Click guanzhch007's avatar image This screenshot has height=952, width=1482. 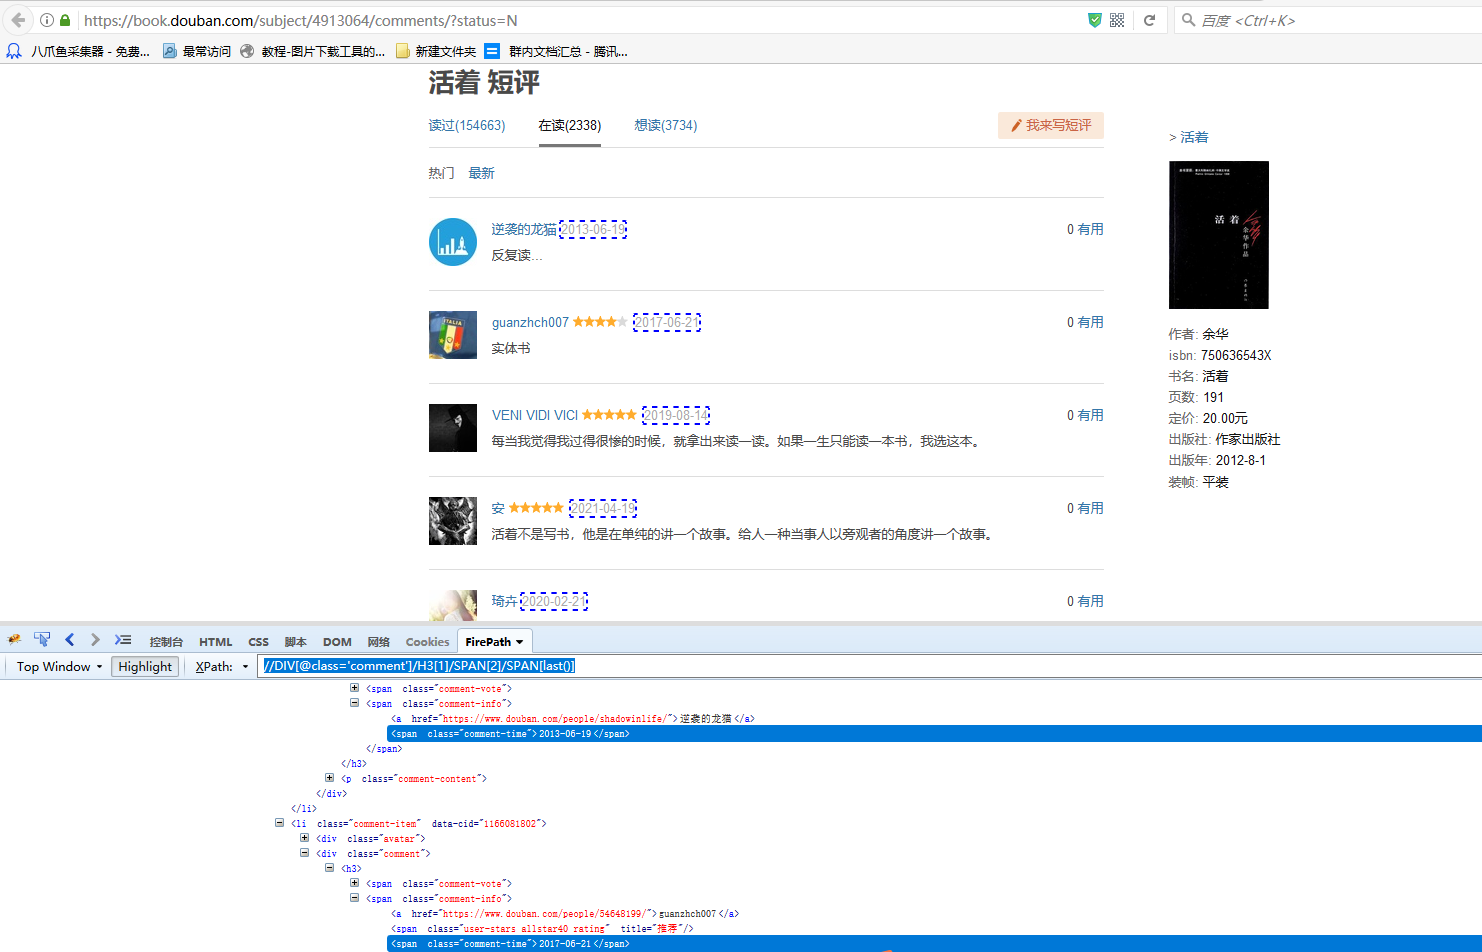coord(453,335)
